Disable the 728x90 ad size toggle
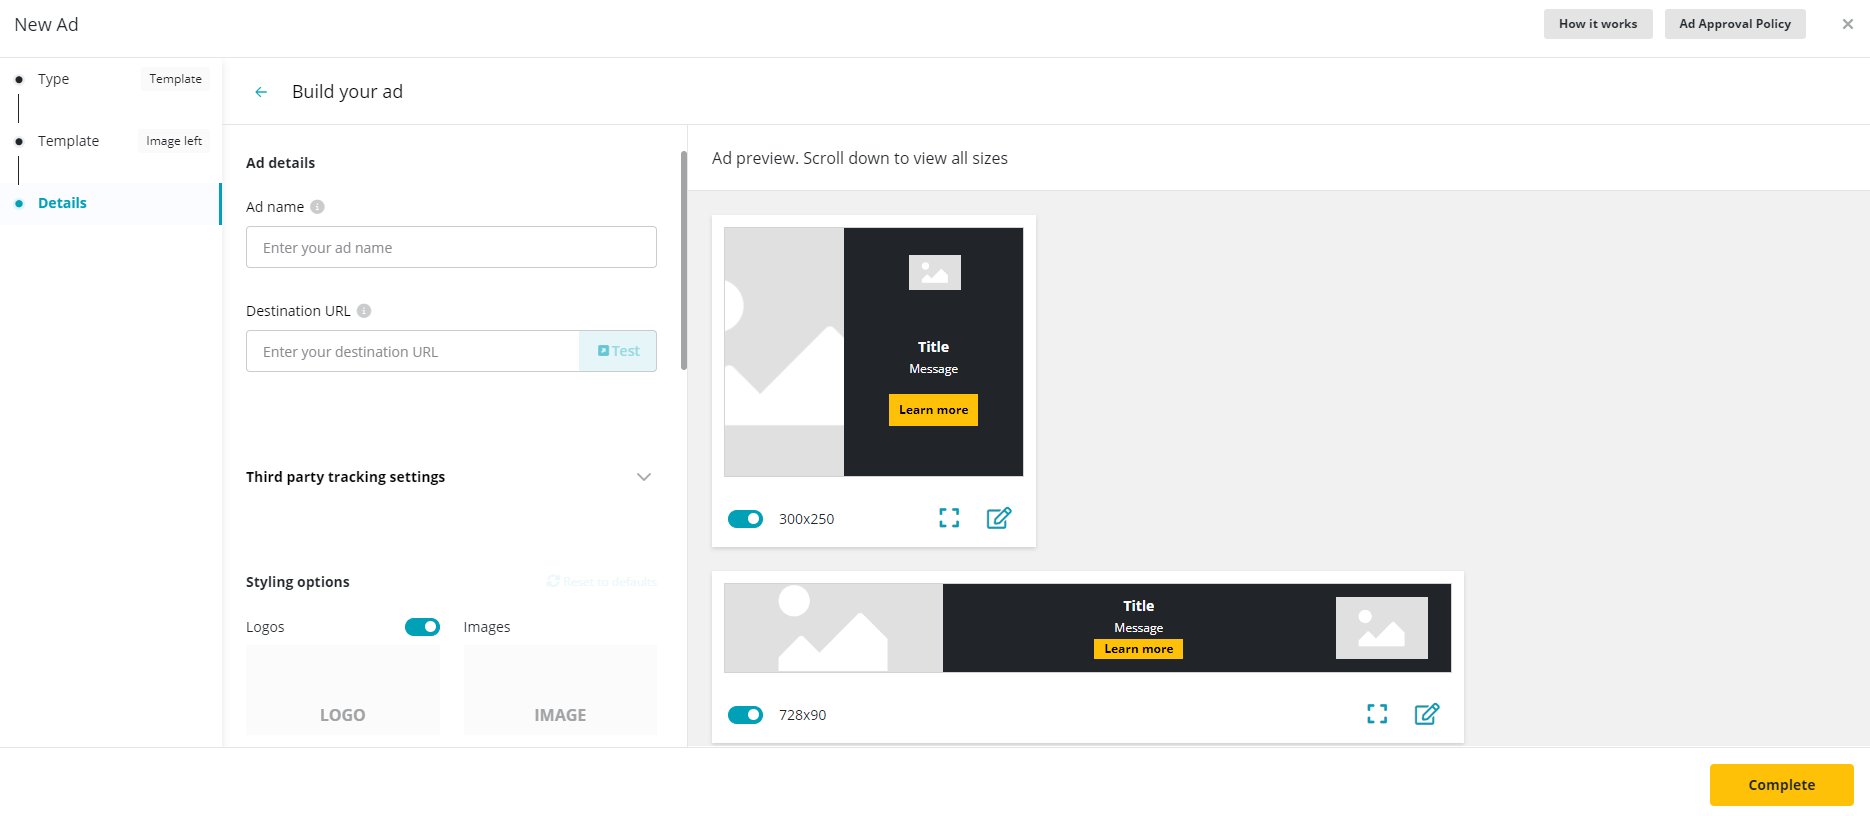The width and height of the screenshot is (1870, 816). click(x=745, y=715)
